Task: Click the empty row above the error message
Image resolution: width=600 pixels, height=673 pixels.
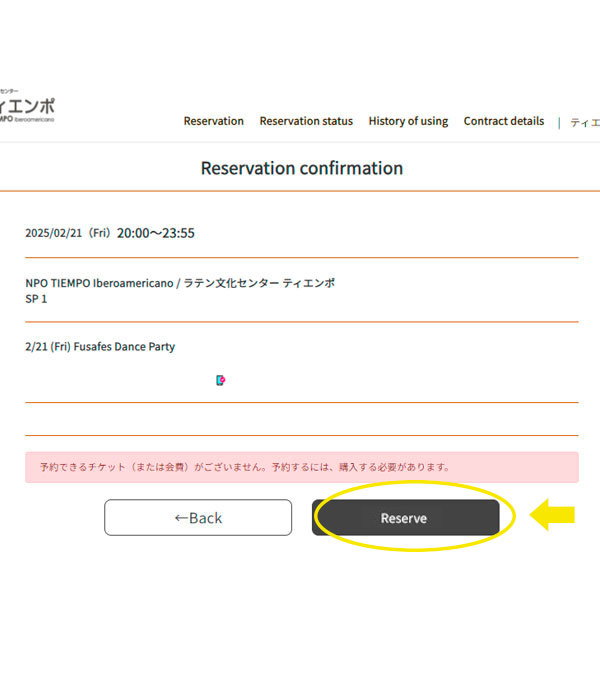Action: (301, 419)
